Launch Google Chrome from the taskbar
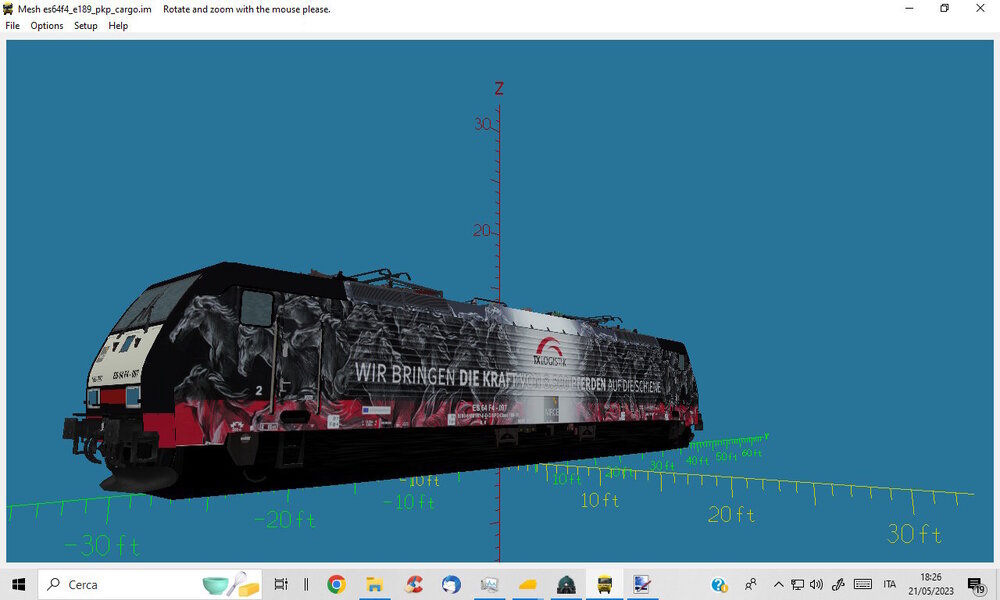1000x600 pixels. pyautogui.click(x=336, y=584)
